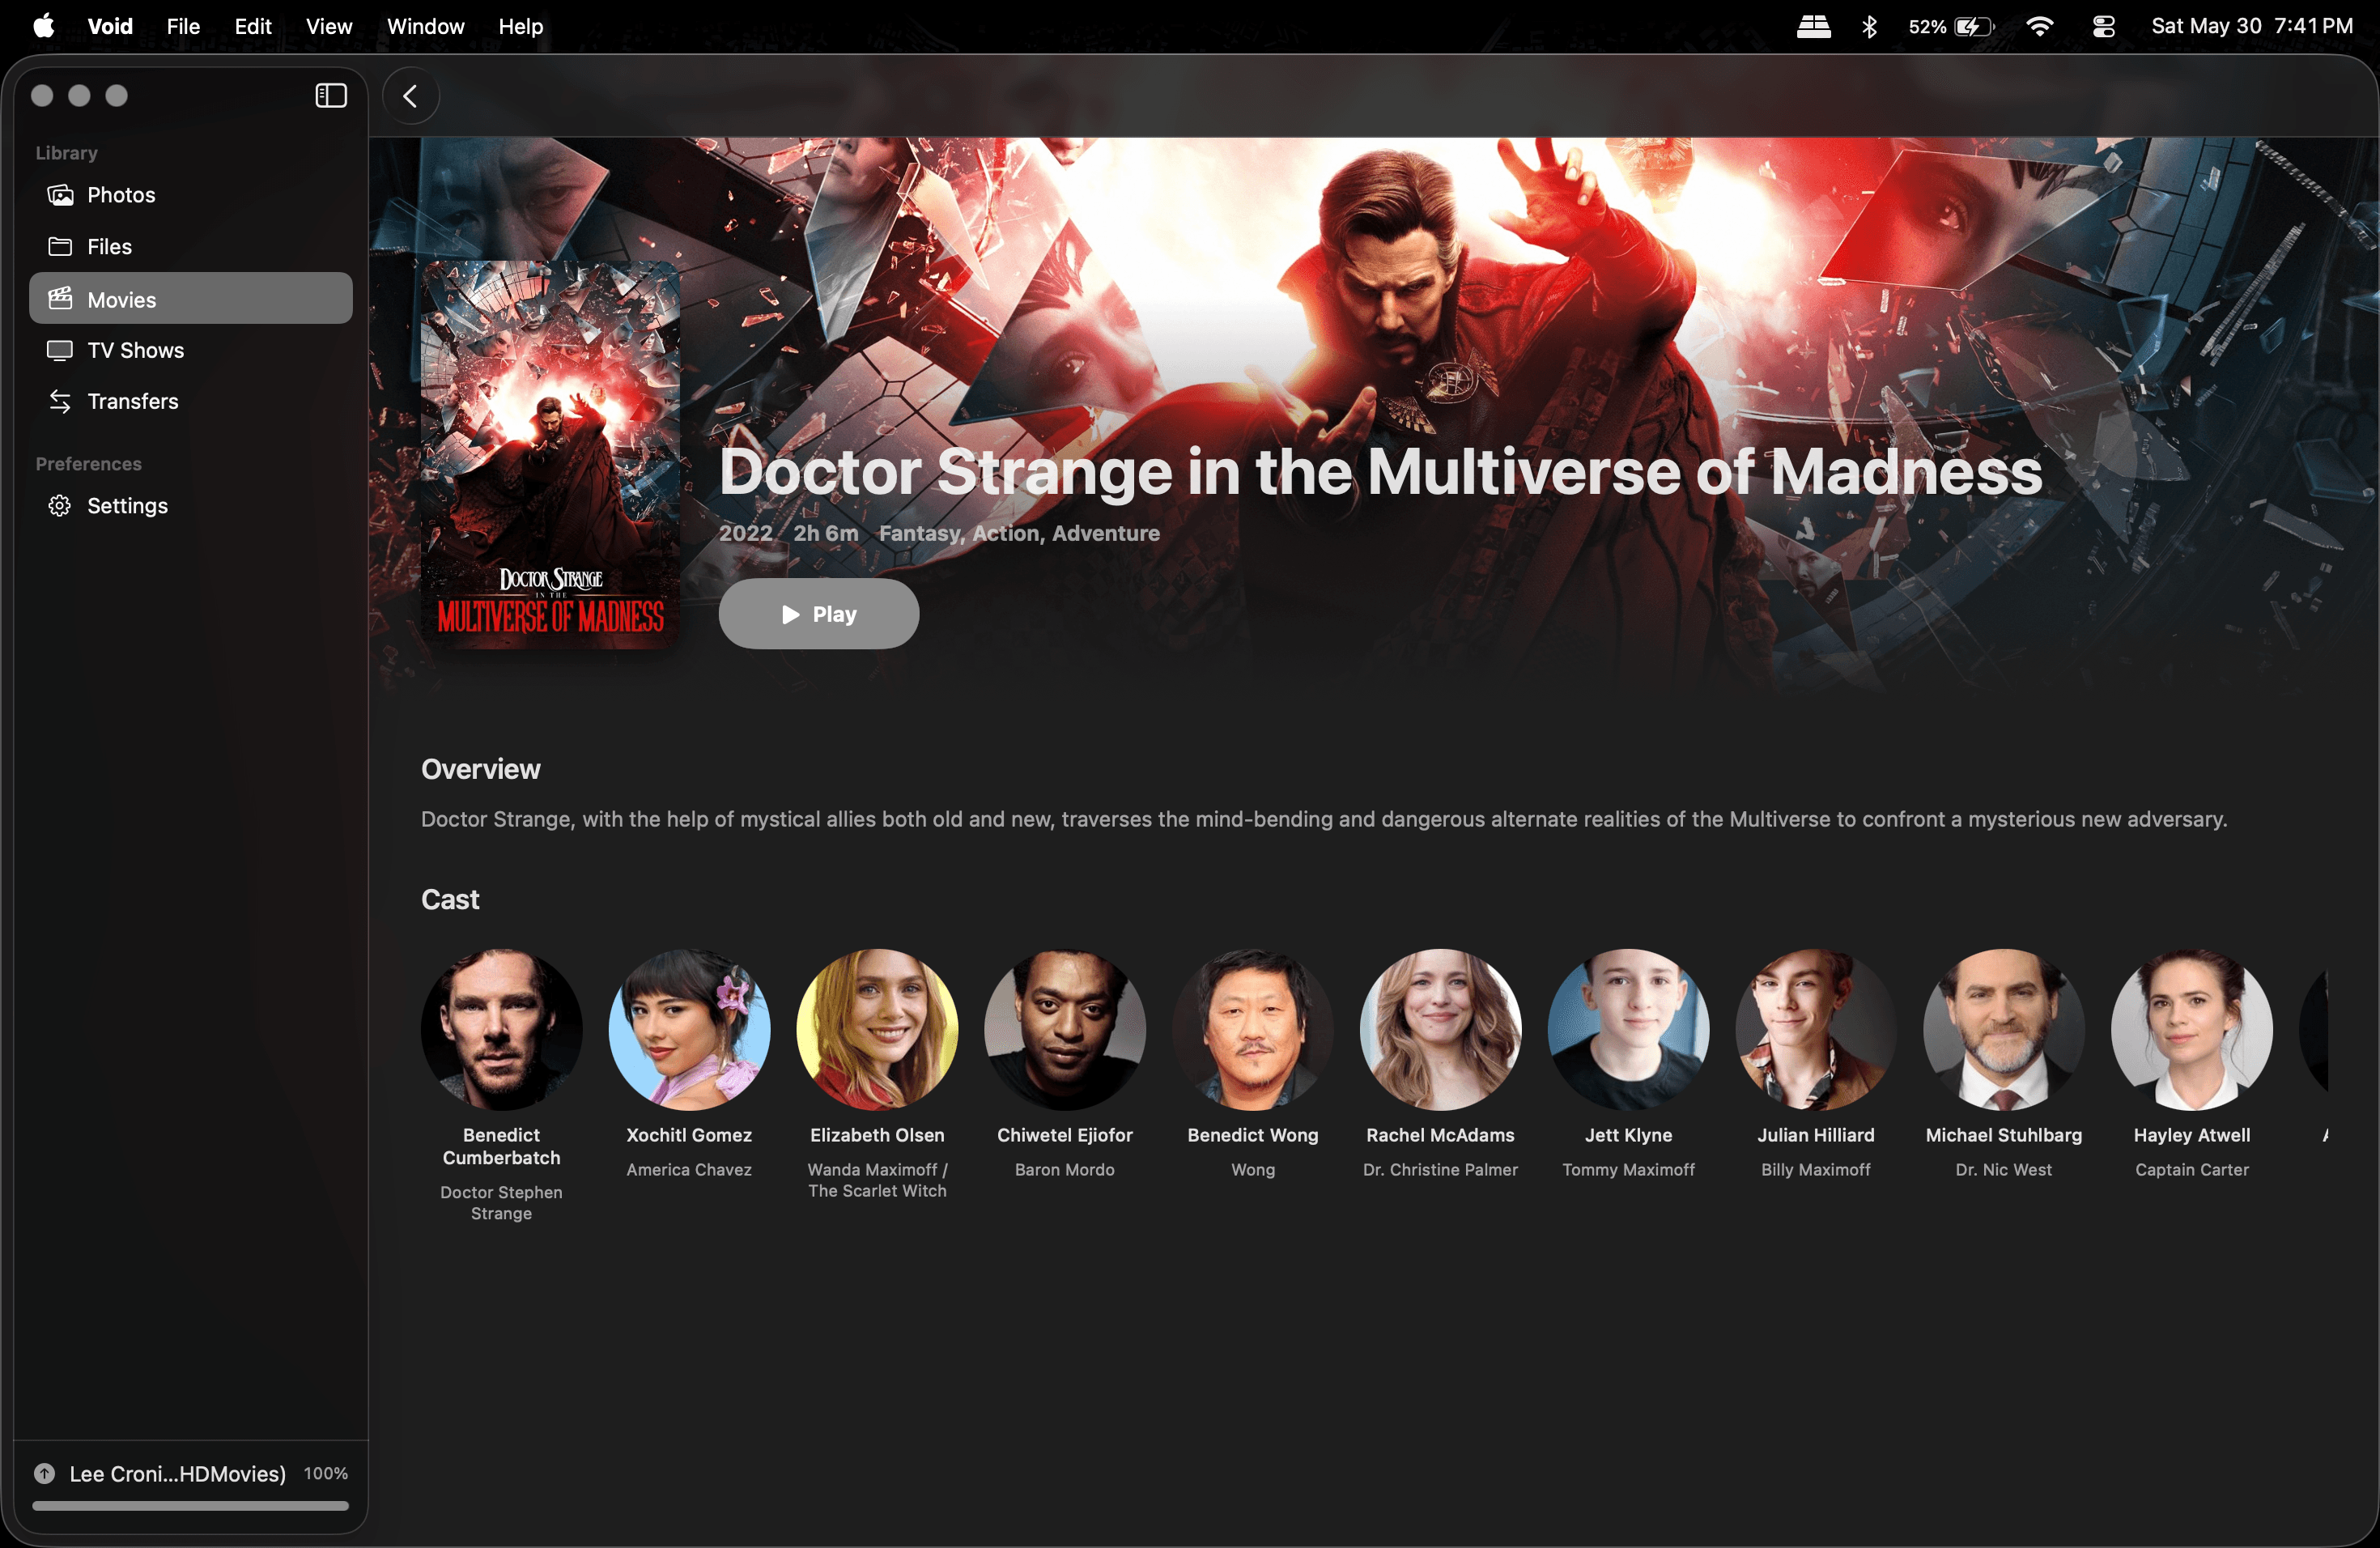
Task: Open the TV Shows screen icon
Action: pyautogui.click(x=60, y=350)
